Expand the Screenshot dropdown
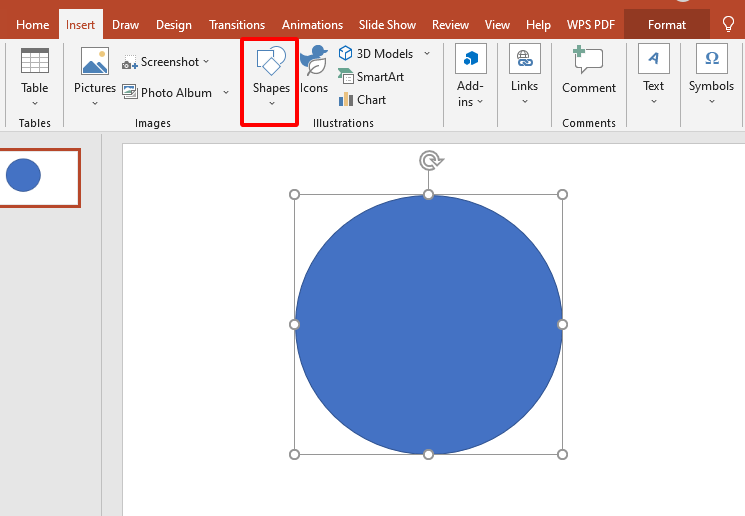The height and width of the screenshot is (516, 745). tap(206, 62)
